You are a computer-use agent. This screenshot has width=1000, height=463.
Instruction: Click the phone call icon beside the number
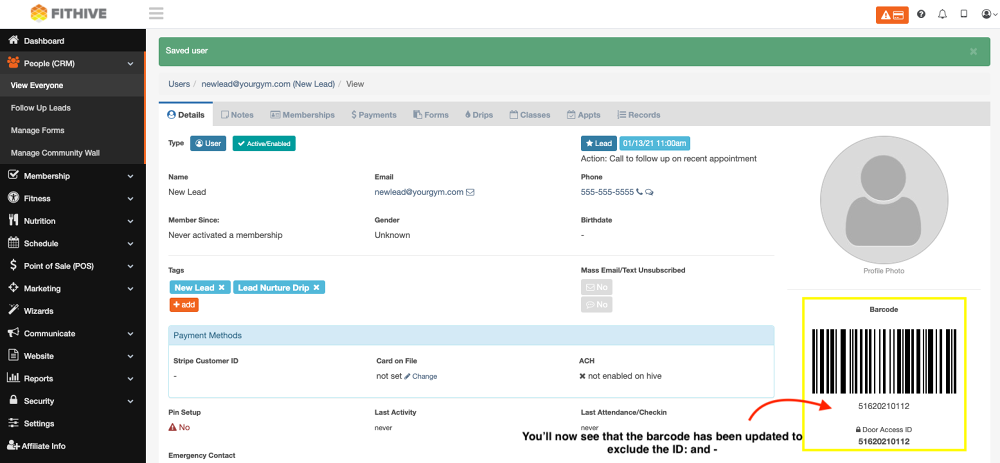[x=639, y=192]
